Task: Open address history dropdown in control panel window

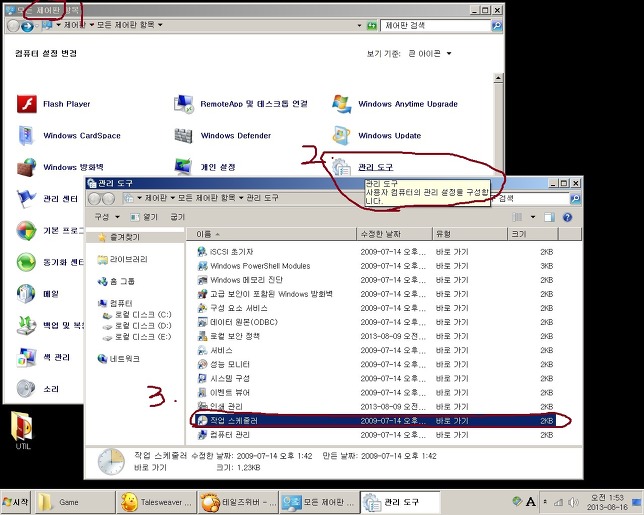Action: tap(359, 25)
